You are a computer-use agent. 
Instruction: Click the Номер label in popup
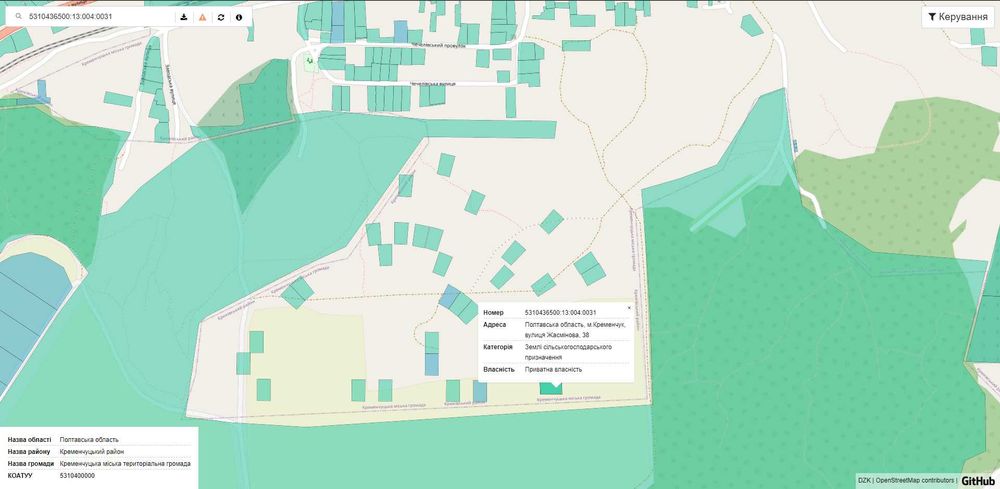[494, 312]
